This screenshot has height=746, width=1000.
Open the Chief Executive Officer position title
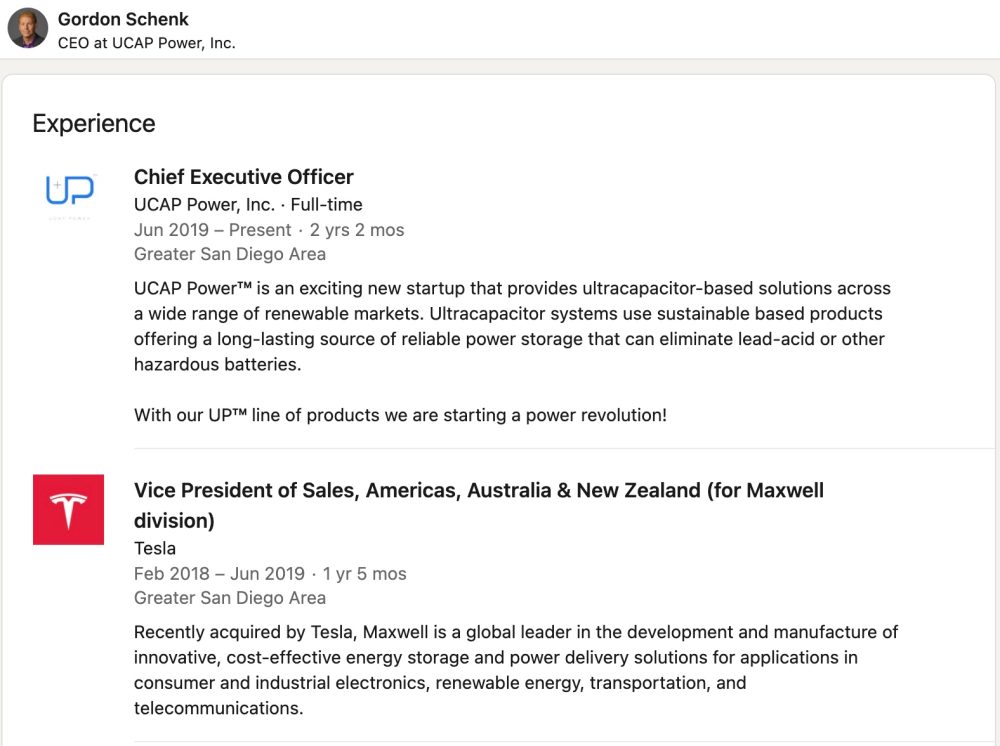tap(243, 177)
